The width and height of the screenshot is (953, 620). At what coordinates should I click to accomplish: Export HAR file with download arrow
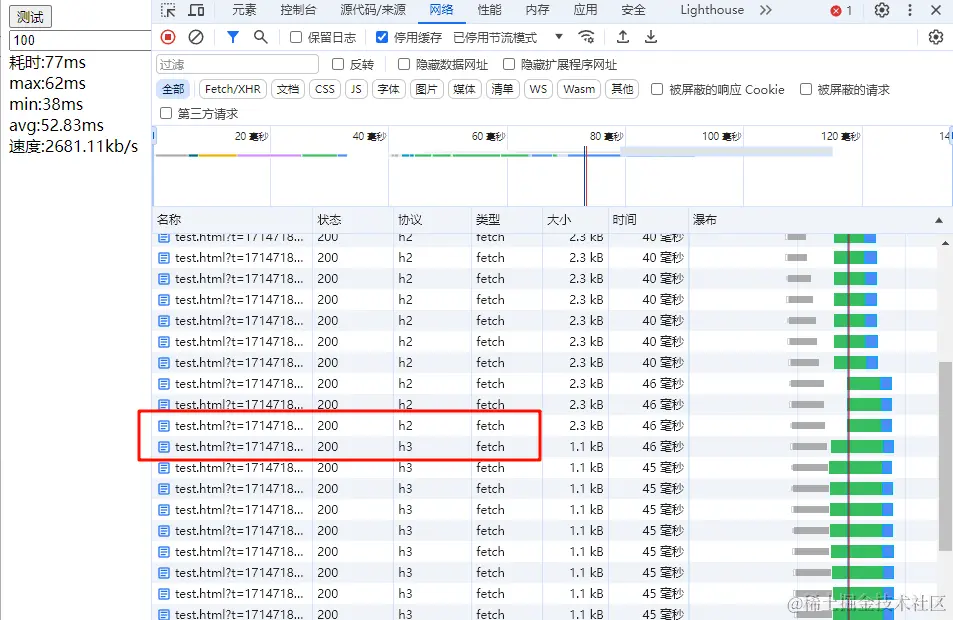pyautogui.click(x=650, y=37)
